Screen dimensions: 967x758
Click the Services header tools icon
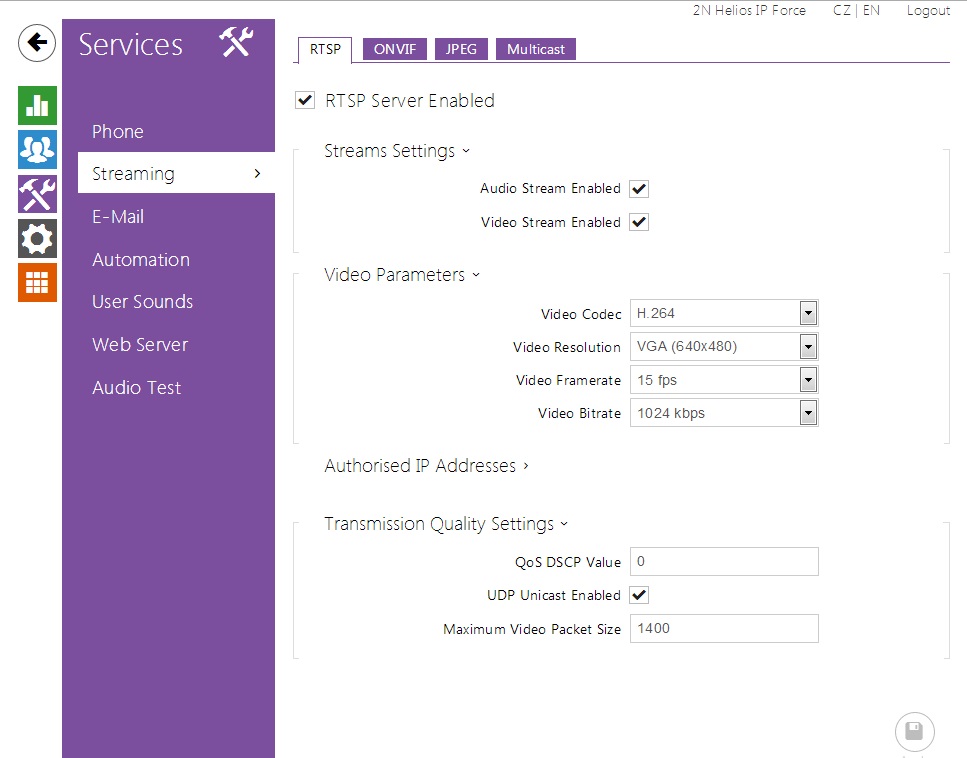tap(236, 43)
